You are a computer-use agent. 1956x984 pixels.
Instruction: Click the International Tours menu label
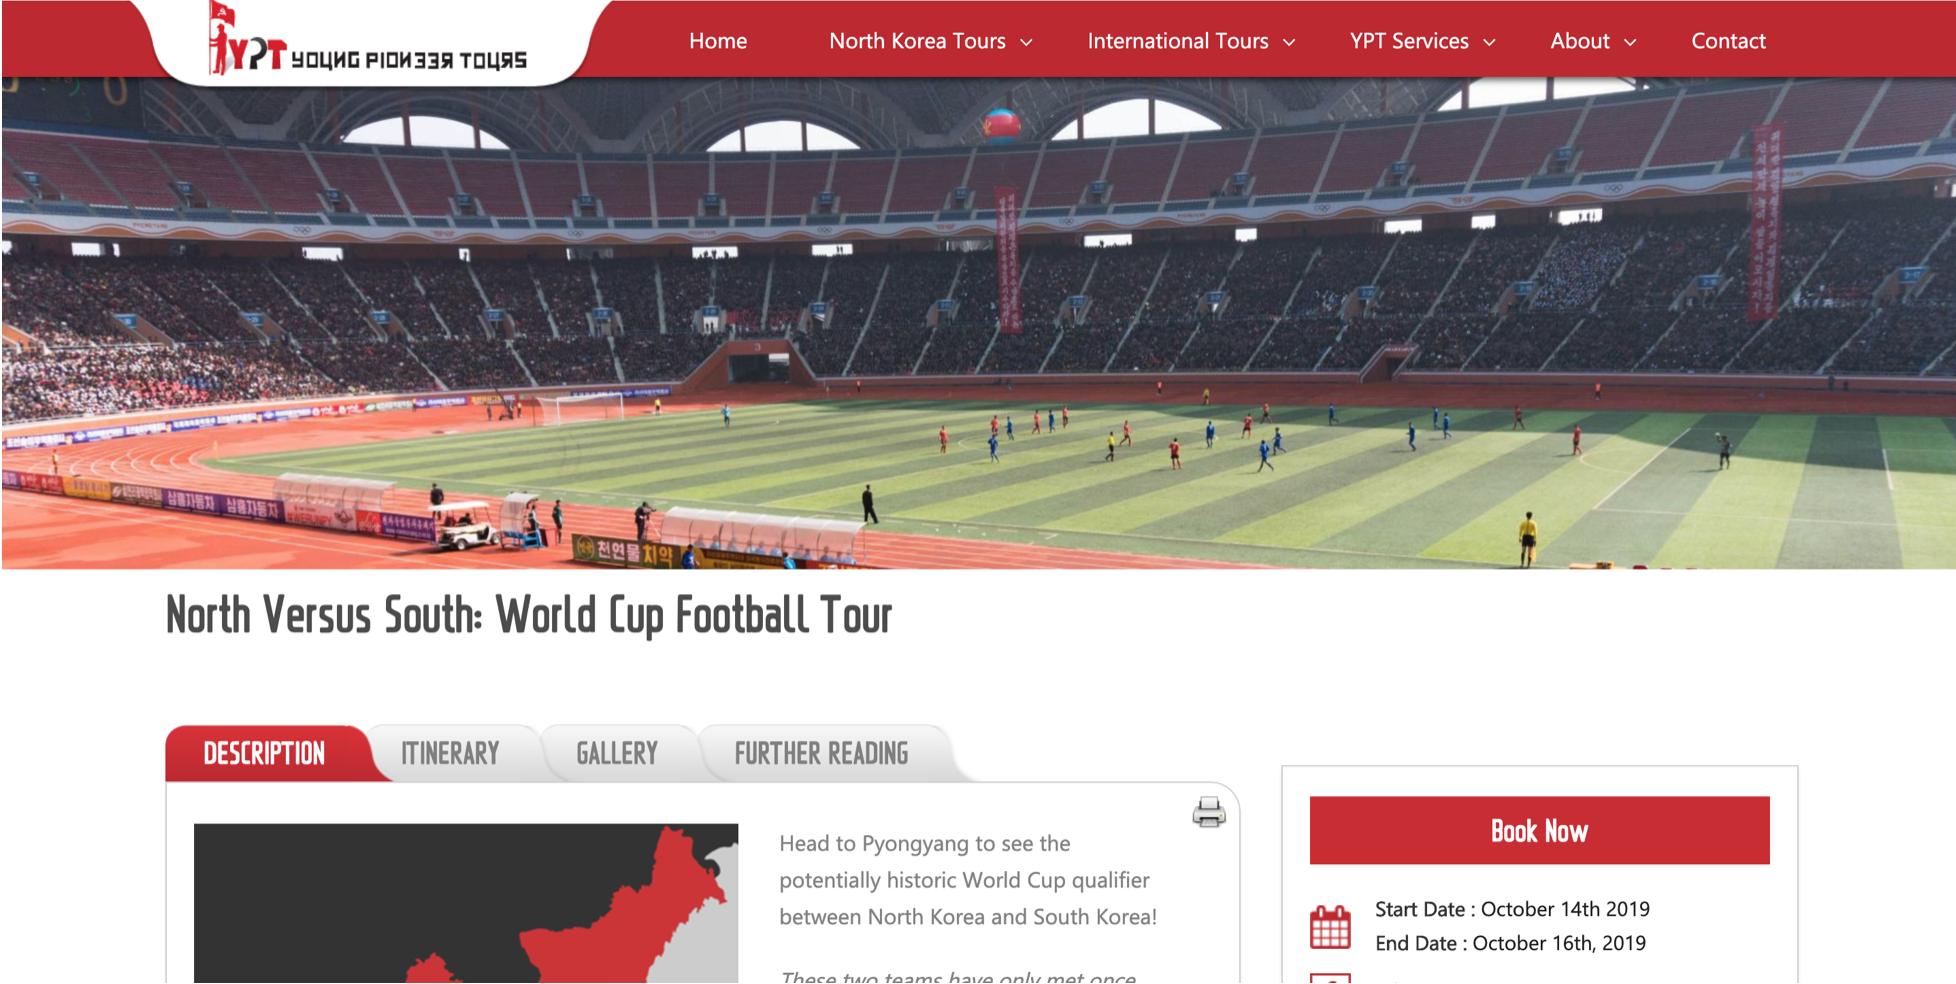[x=1178, y=41]
